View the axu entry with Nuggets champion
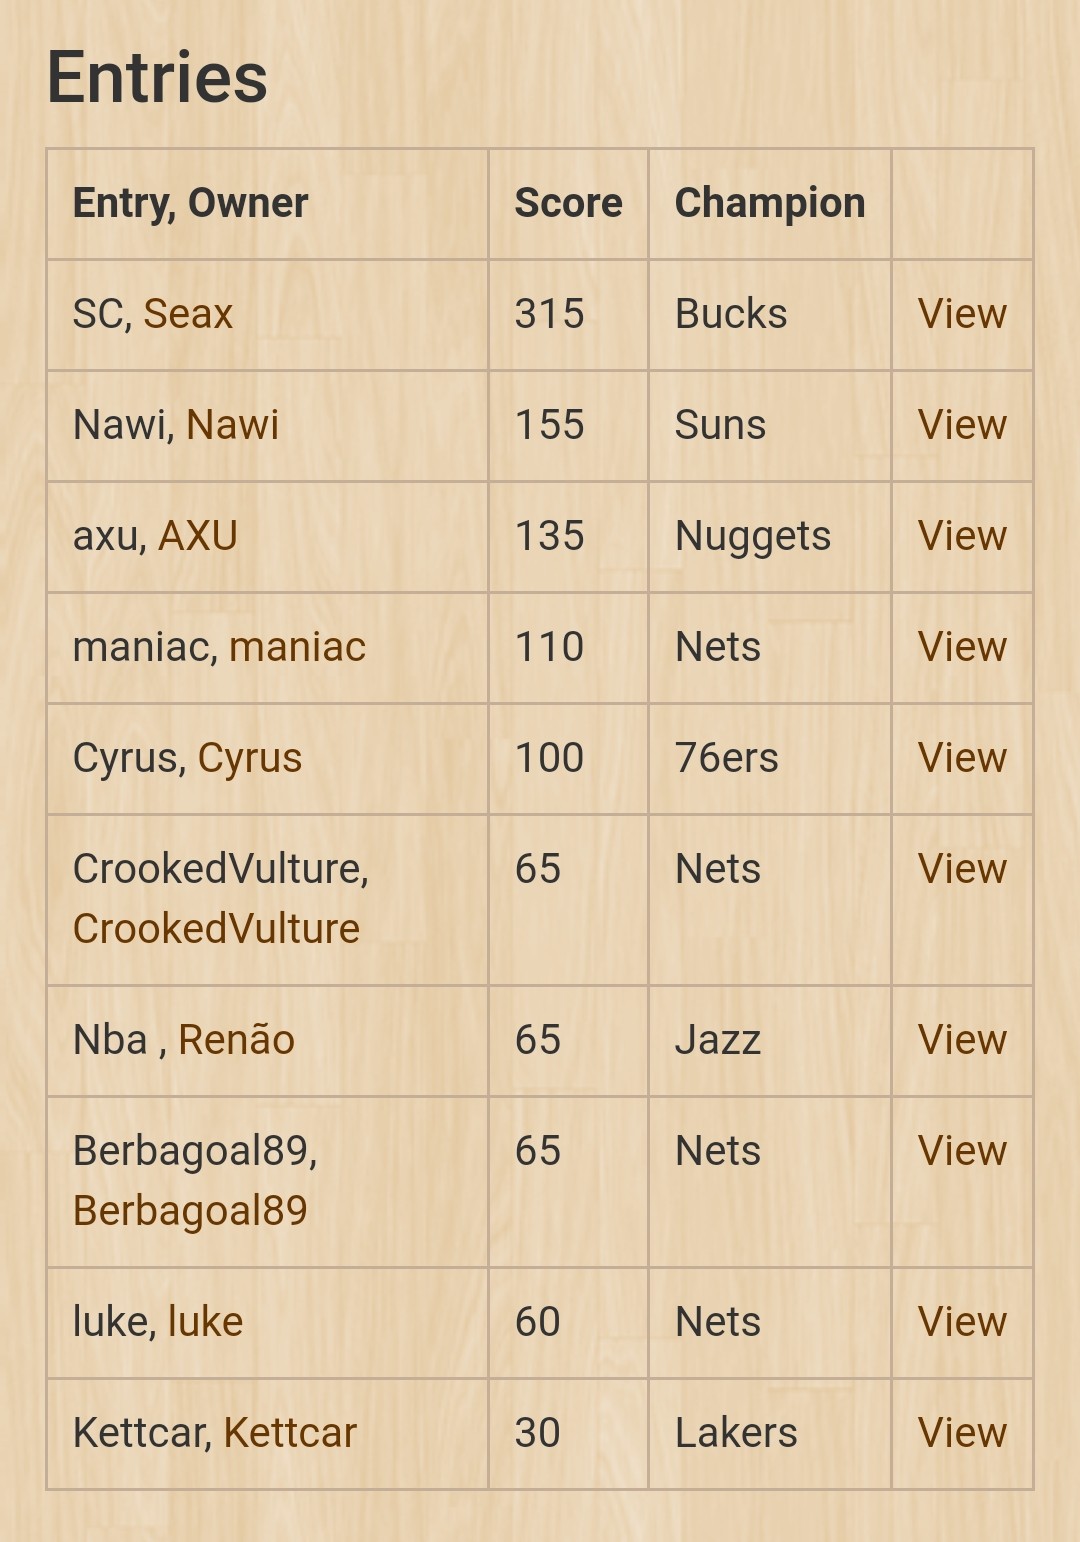 click(962, 536)
